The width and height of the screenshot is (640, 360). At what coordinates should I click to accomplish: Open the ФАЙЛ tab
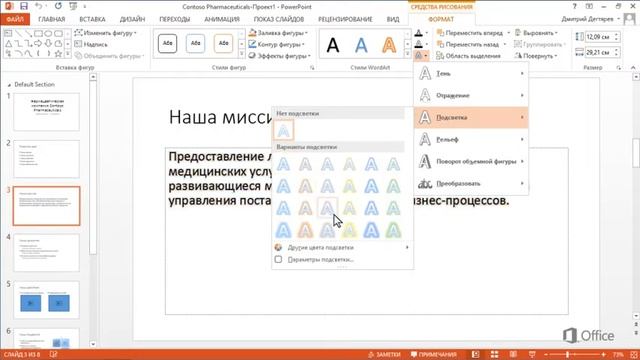click(x=15, y=19)
